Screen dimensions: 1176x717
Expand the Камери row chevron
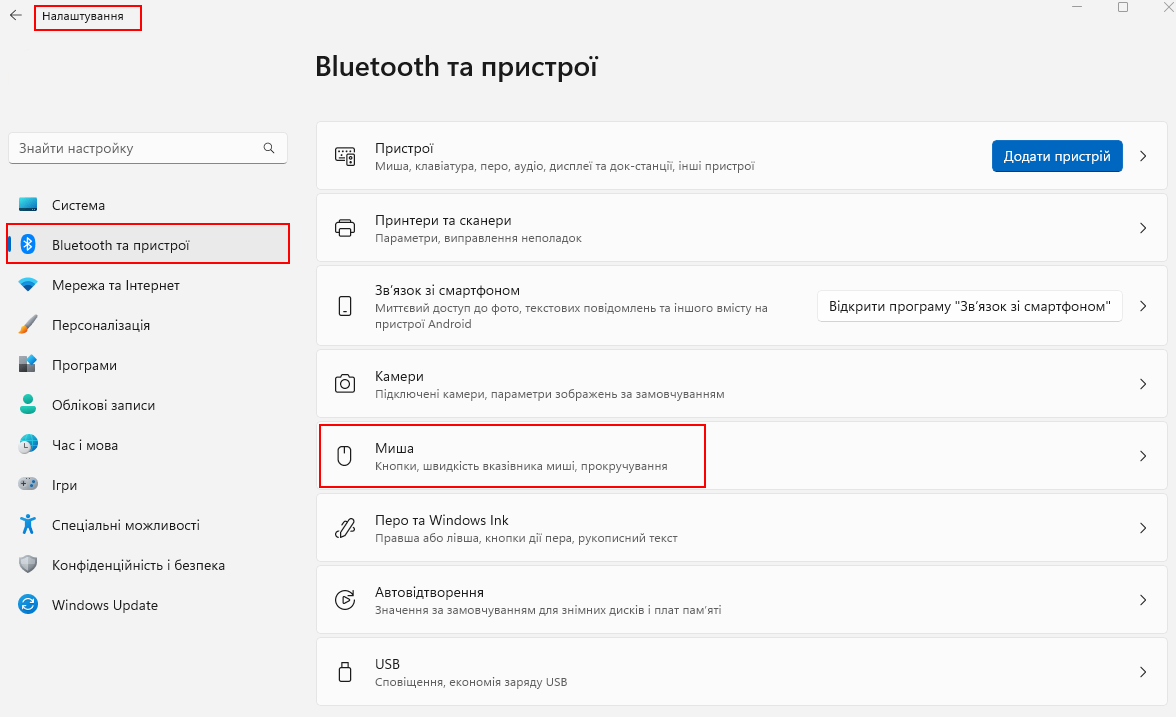point(1143,384)
